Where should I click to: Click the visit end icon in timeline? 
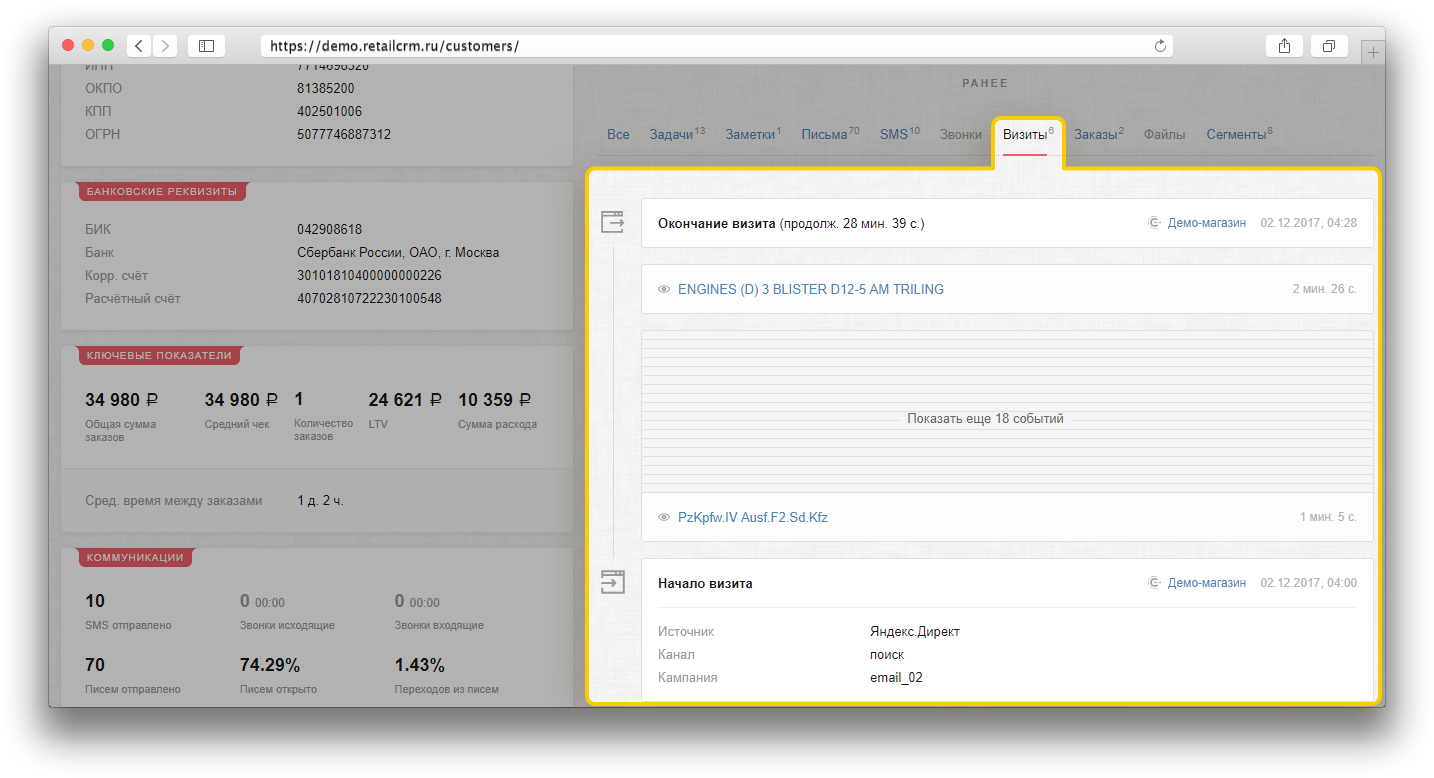(612, 222)
